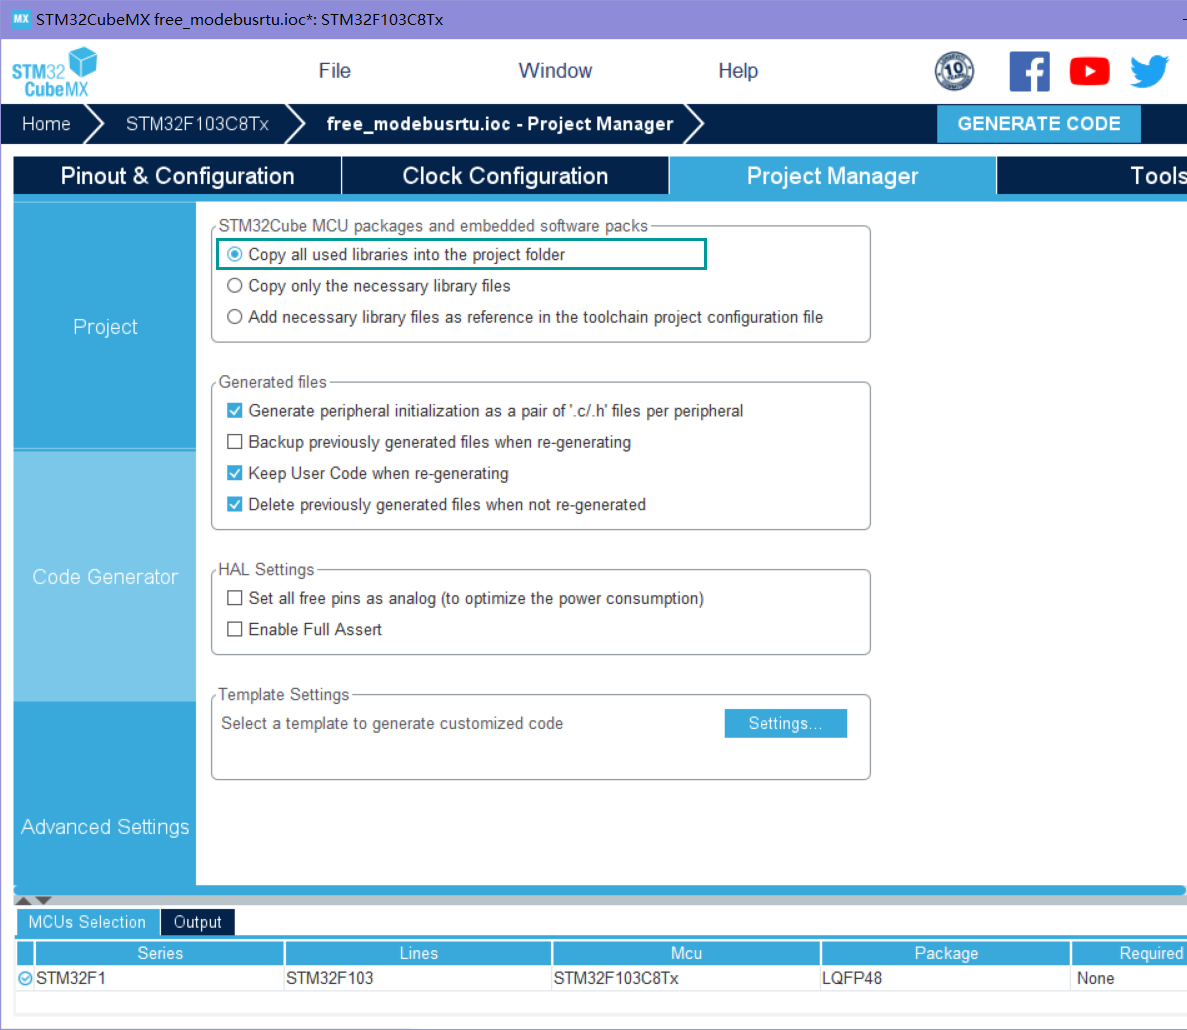Open the Window menu
The image size is (1187, 1030).
coord(555,70)
